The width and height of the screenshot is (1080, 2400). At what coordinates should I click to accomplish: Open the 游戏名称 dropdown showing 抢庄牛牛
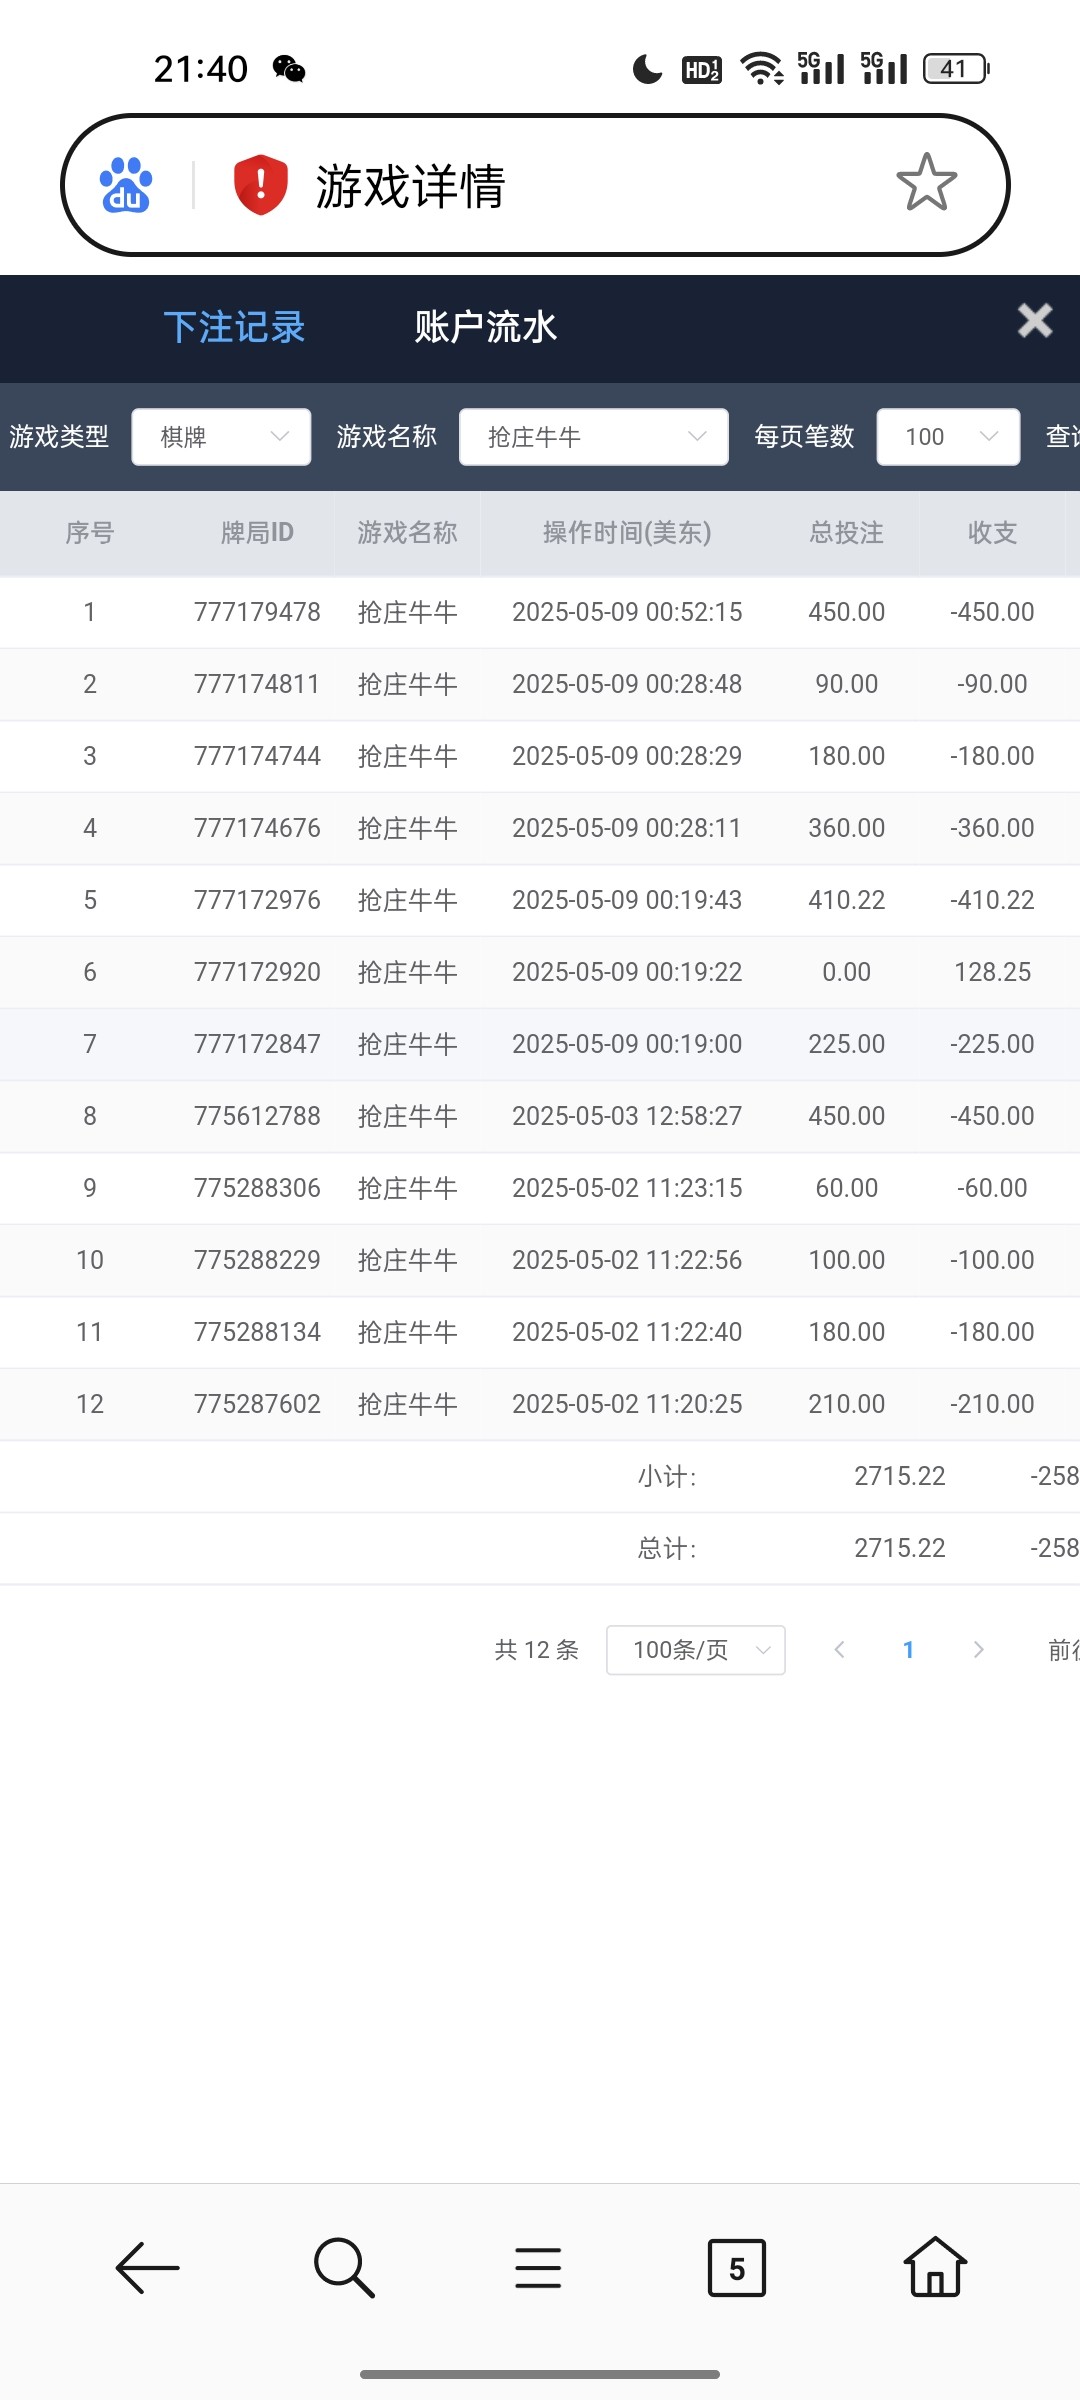click(593, 437)
